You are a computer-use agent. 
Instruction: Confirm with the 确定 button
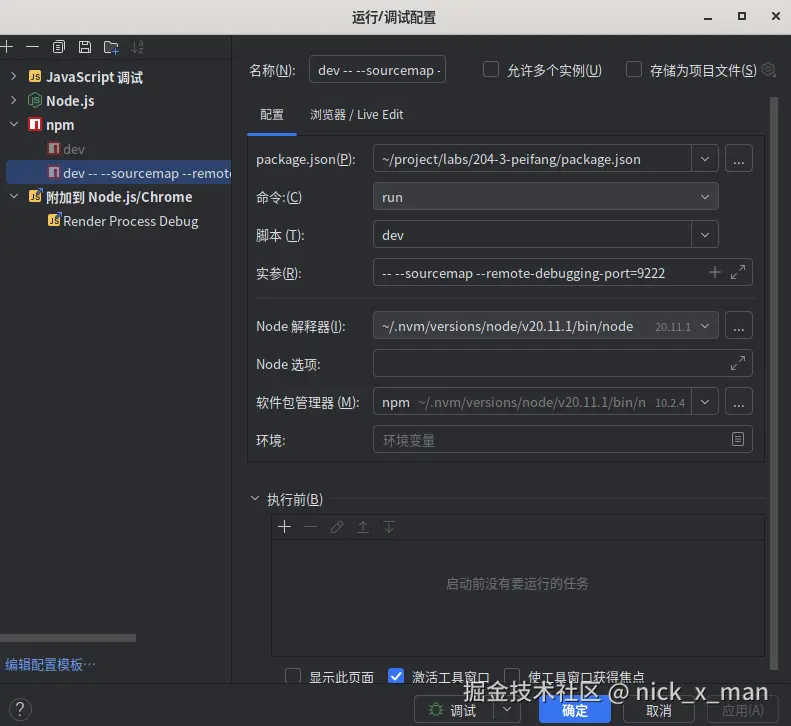click(x=575, y=709)
